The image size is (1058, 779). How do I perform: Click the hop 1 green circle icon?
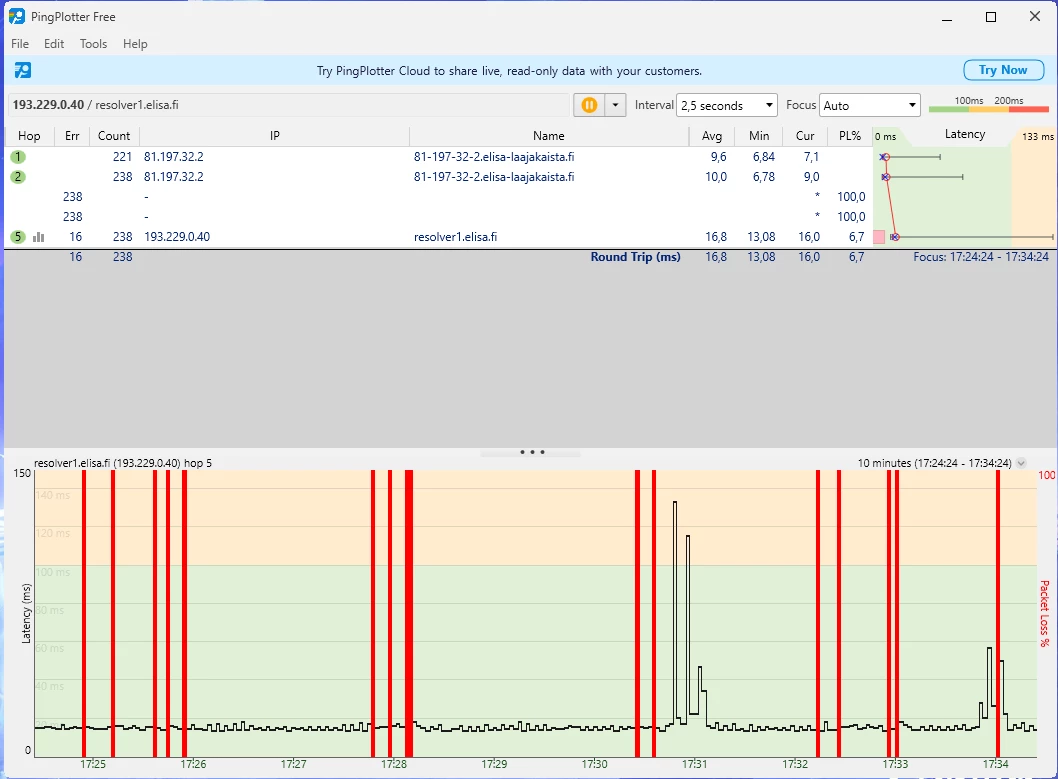tap(18, 157)
